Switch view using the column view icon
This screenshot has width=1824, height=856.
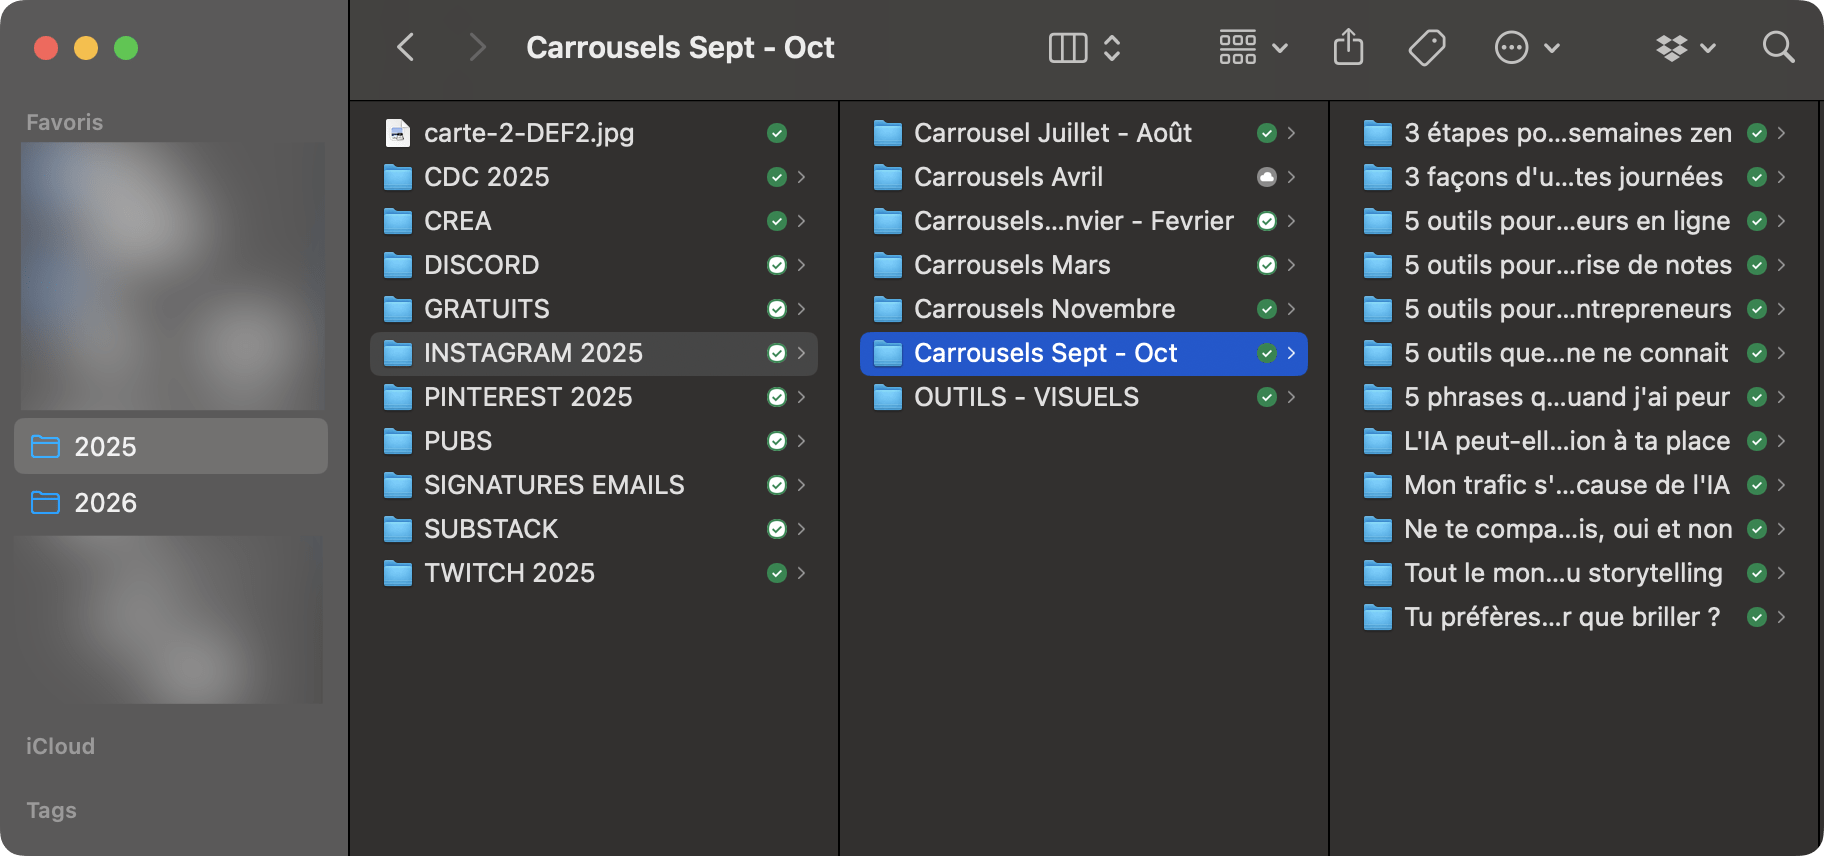1067,47
